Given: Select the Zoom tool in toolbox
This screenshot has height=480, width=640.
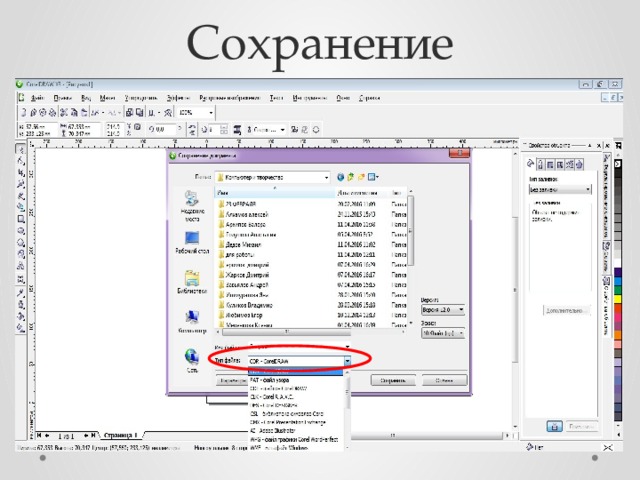Looking at the screenshot, I should (x=20, y=184).
